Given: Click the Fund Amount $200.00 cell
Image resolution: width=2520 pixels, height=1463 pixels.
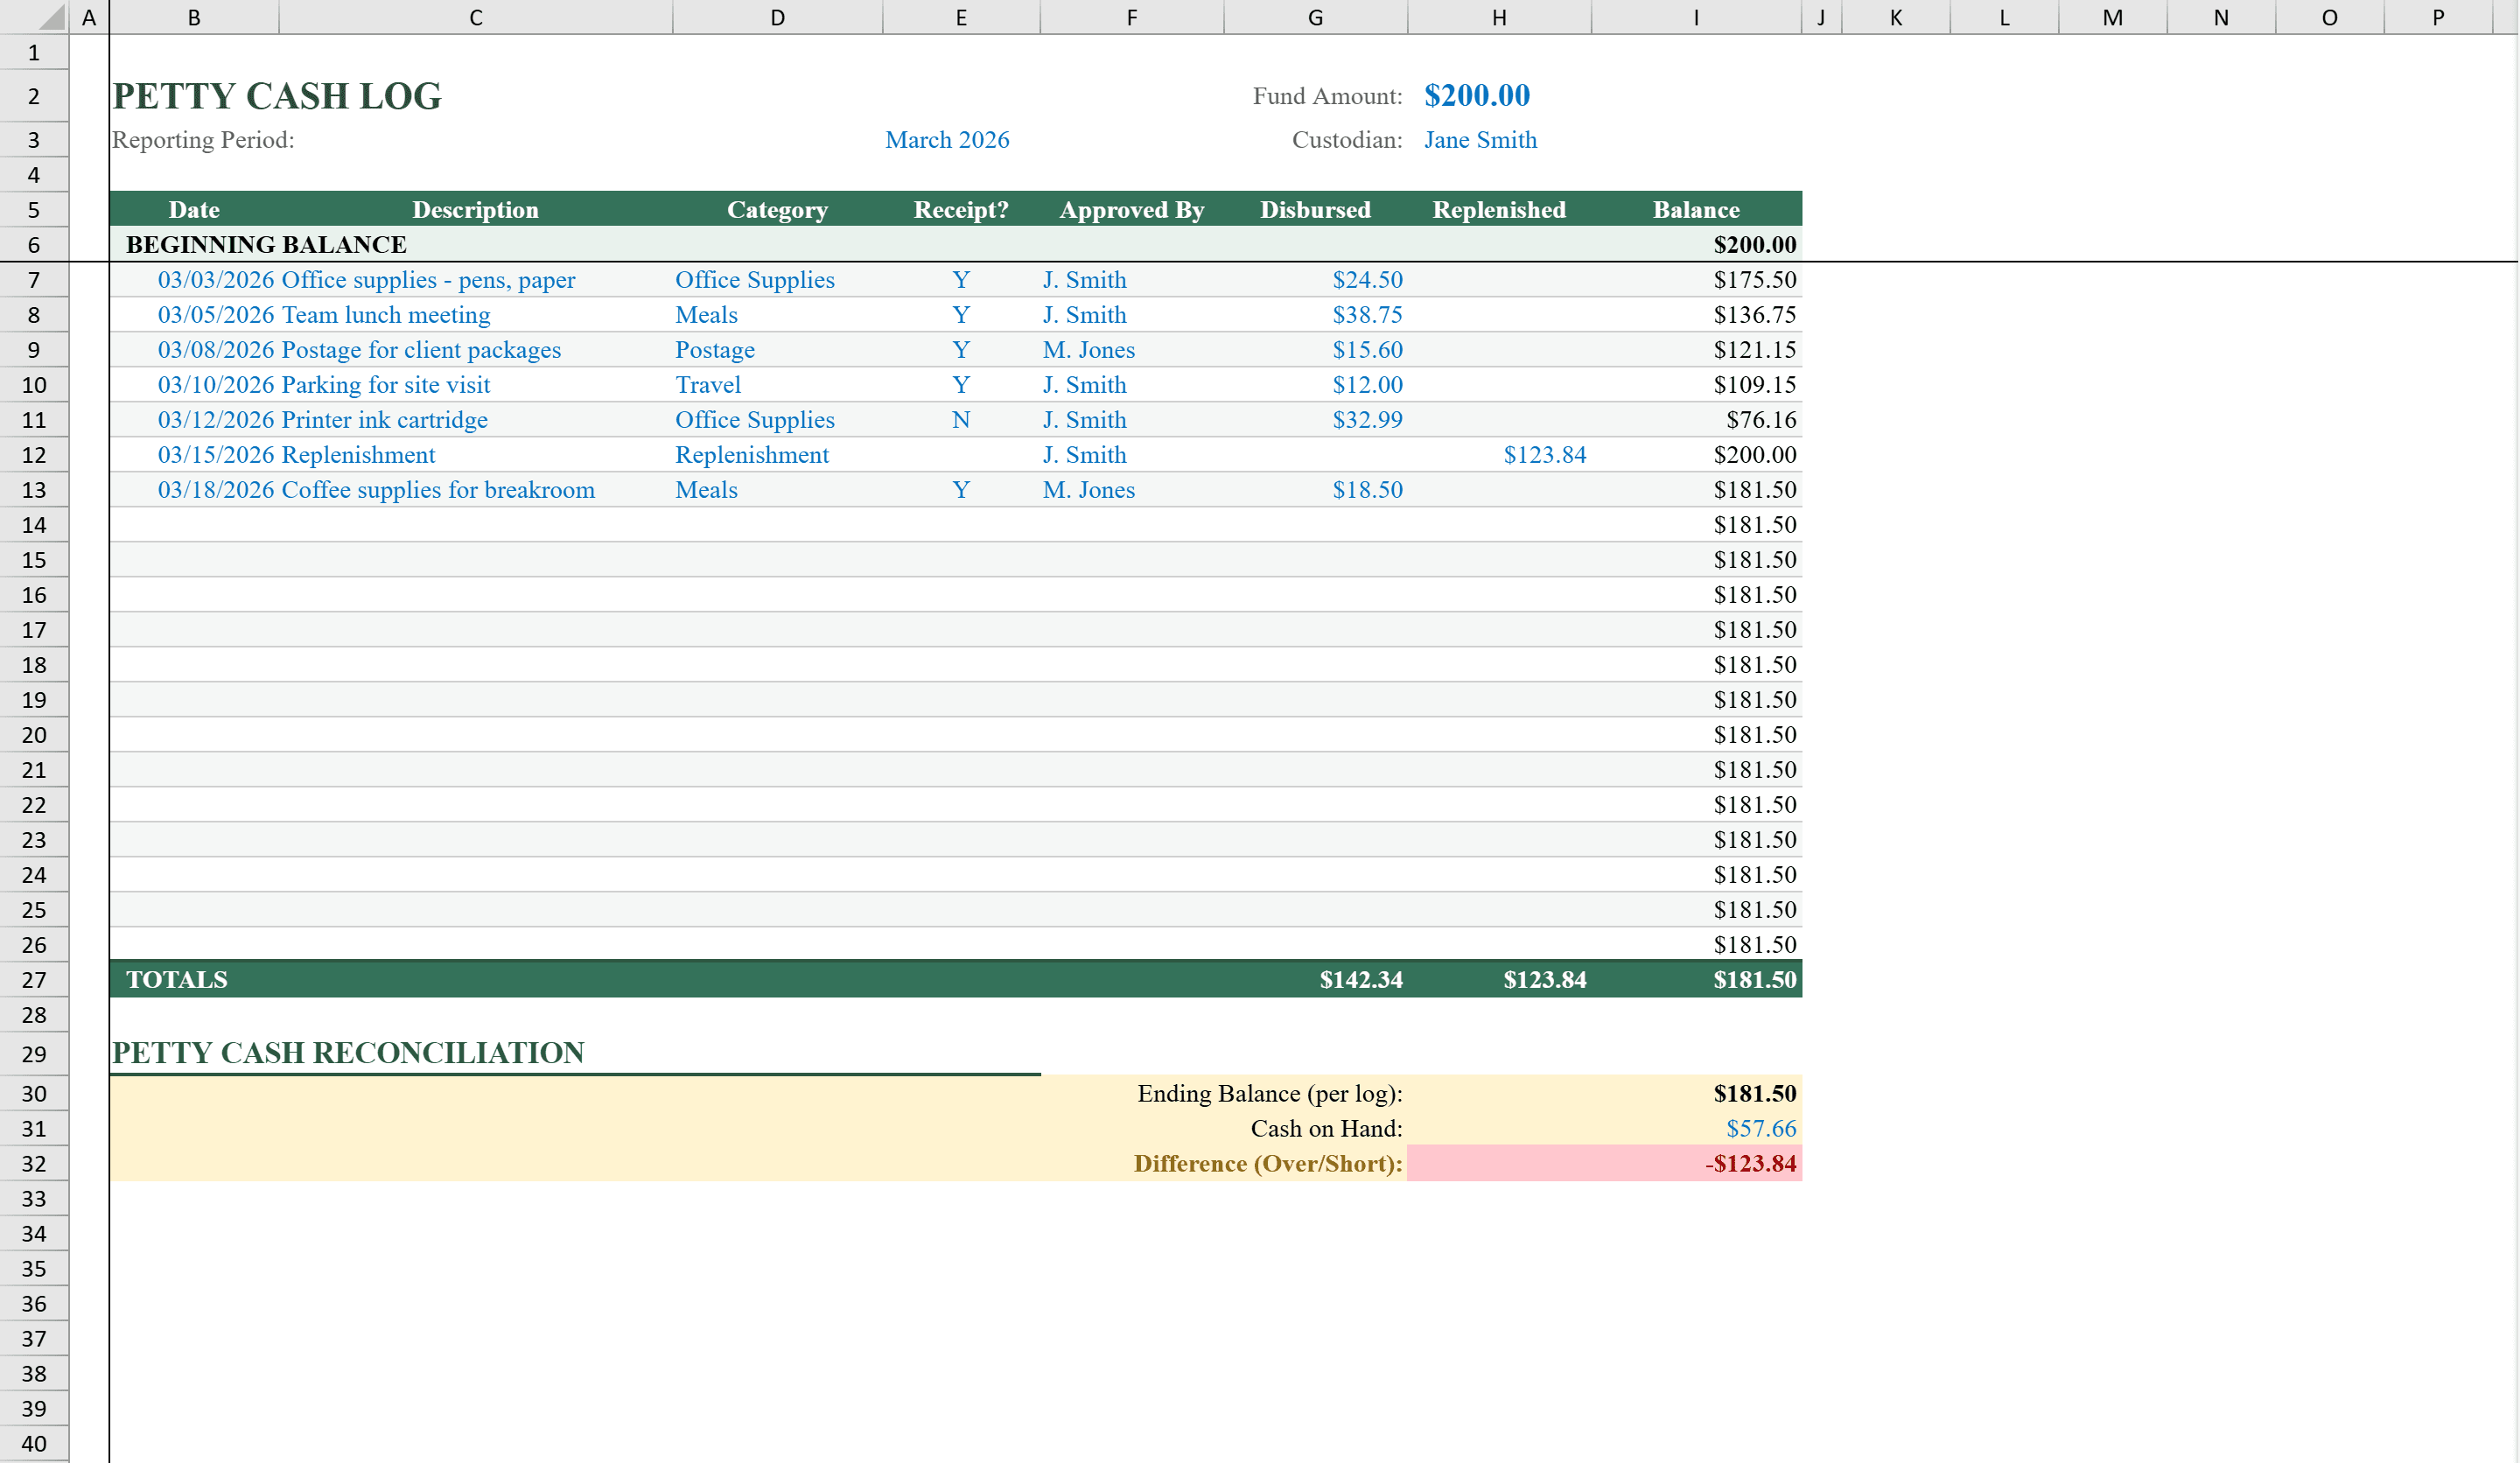Looking at the screenshot, I should [x=1476, y=96].
